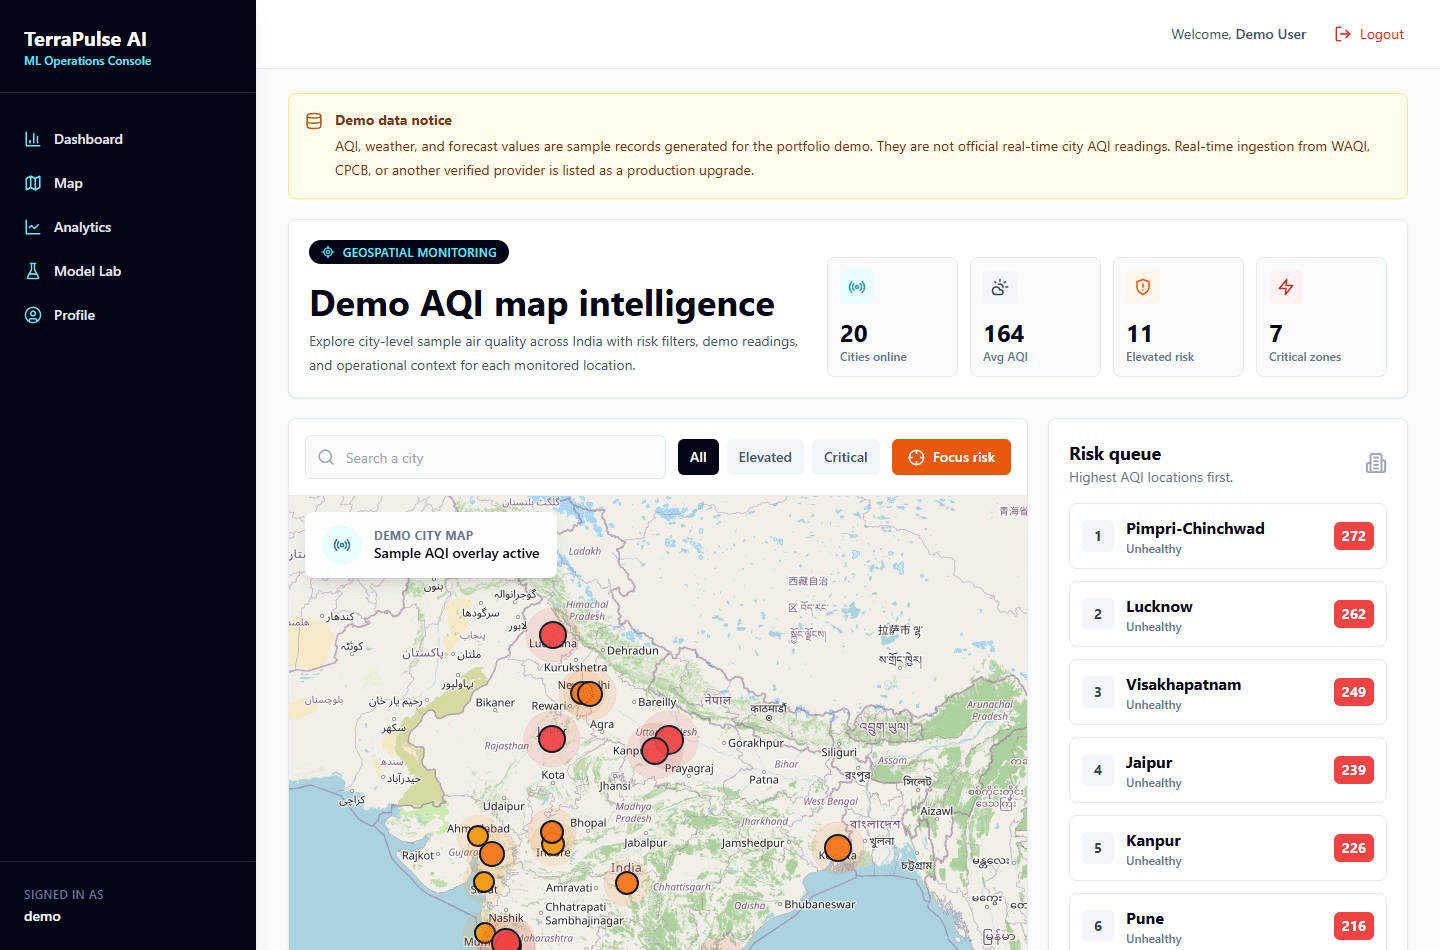Click the 226 AQI badge
Screen dimensions: 1440x950
coord(1354,848)
